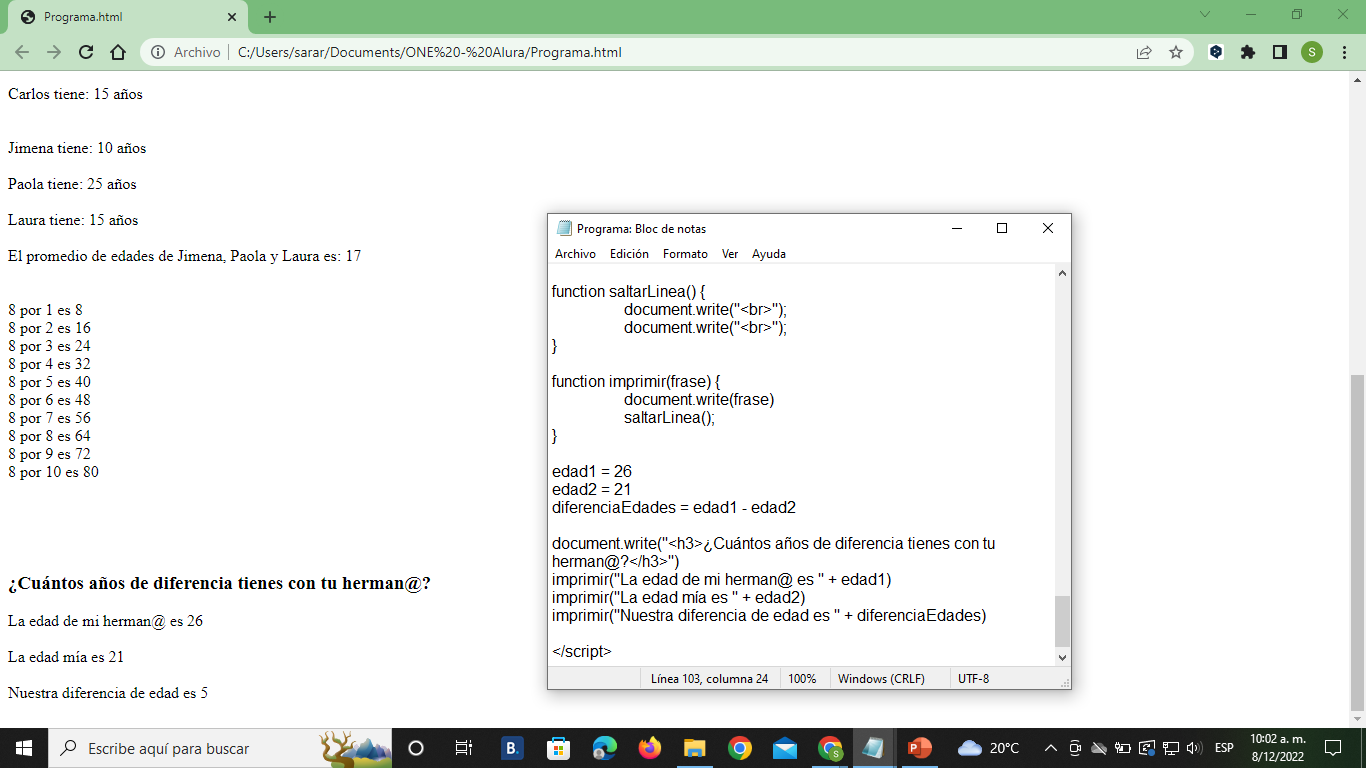Viewport: 1366px width, 768px height.
Task: Open Microsoft Store from taskbar
Action: pos(559,748)
